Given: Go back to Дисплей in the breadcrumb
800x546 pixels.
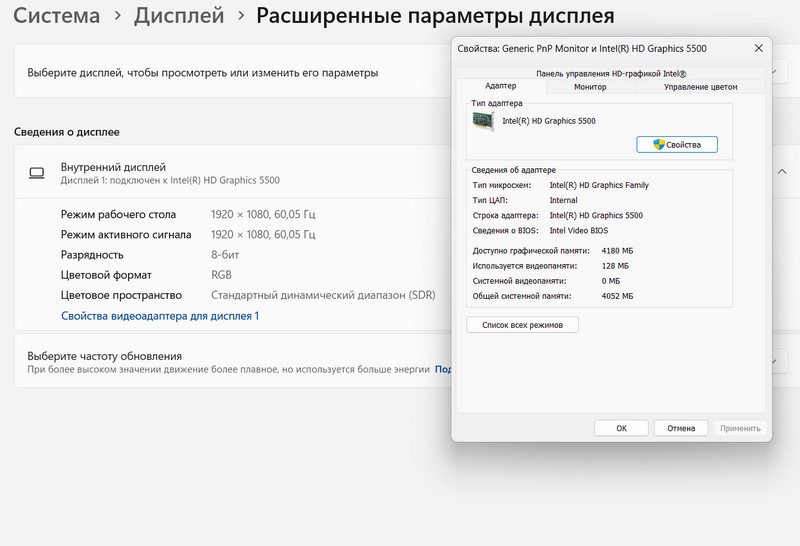Looking at the screenshot, I should click(178, 16).
